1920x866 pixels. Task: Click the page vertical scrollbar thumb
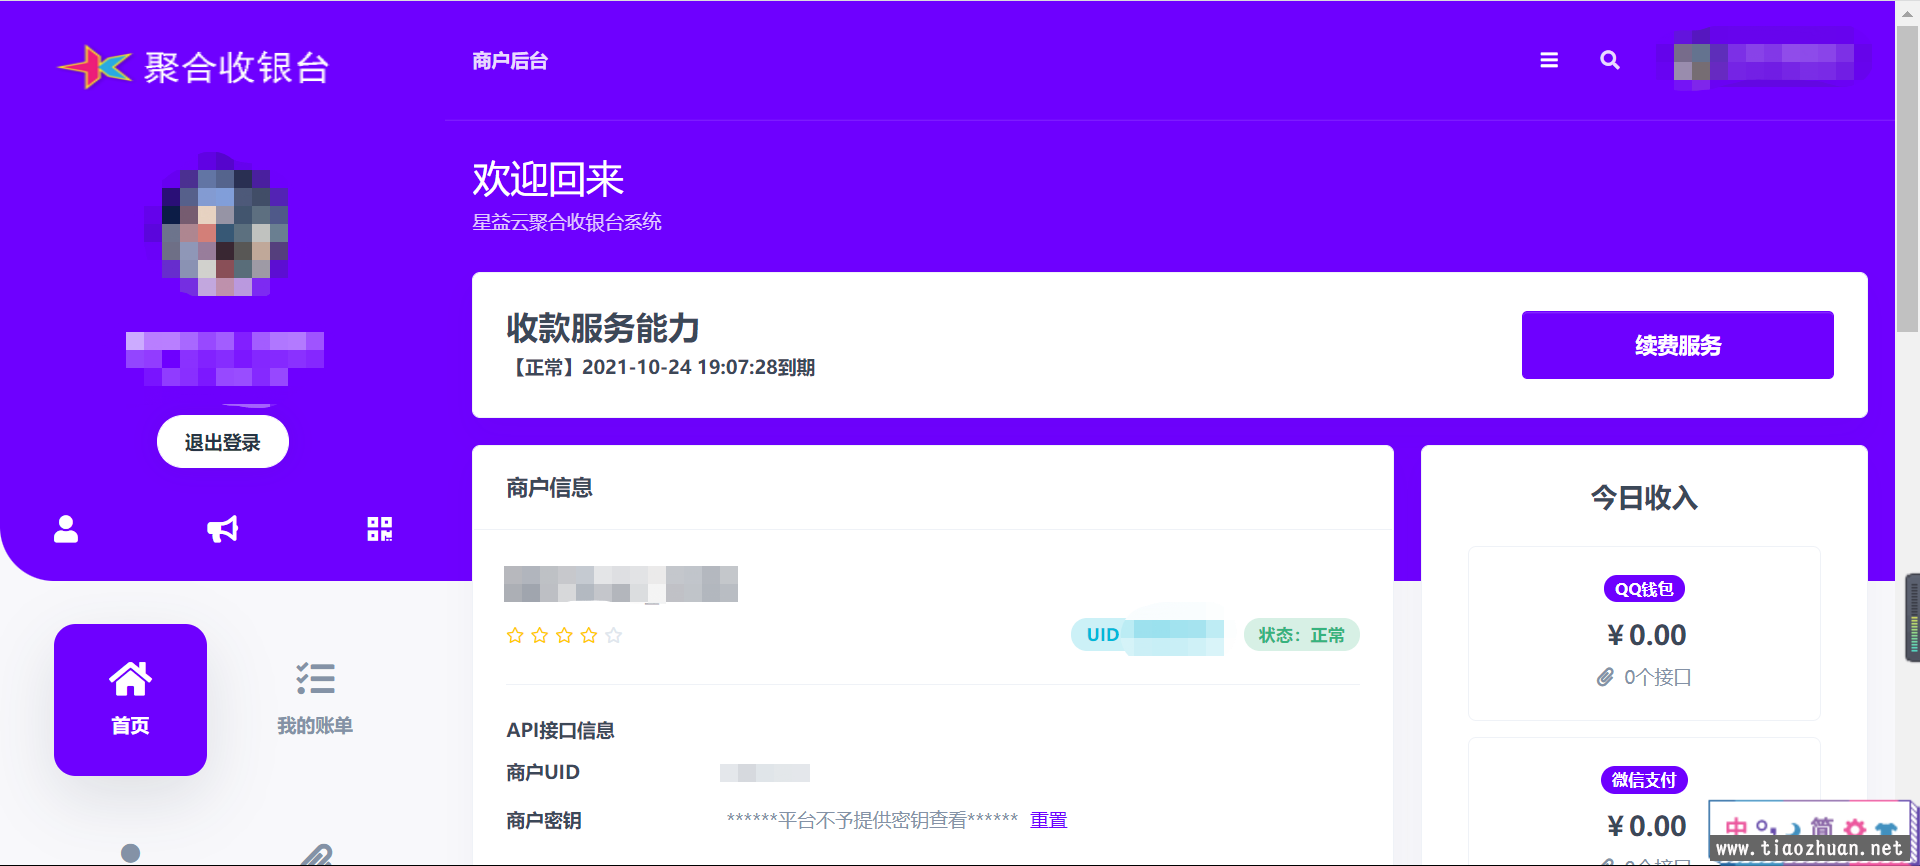pos(1907,180)
